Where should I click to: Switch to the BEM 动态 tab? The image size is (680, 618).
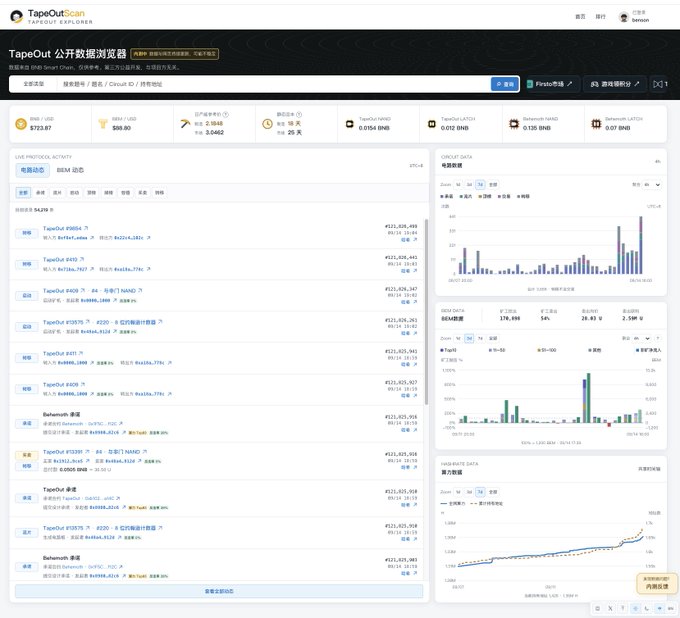(x=70, y=170)
